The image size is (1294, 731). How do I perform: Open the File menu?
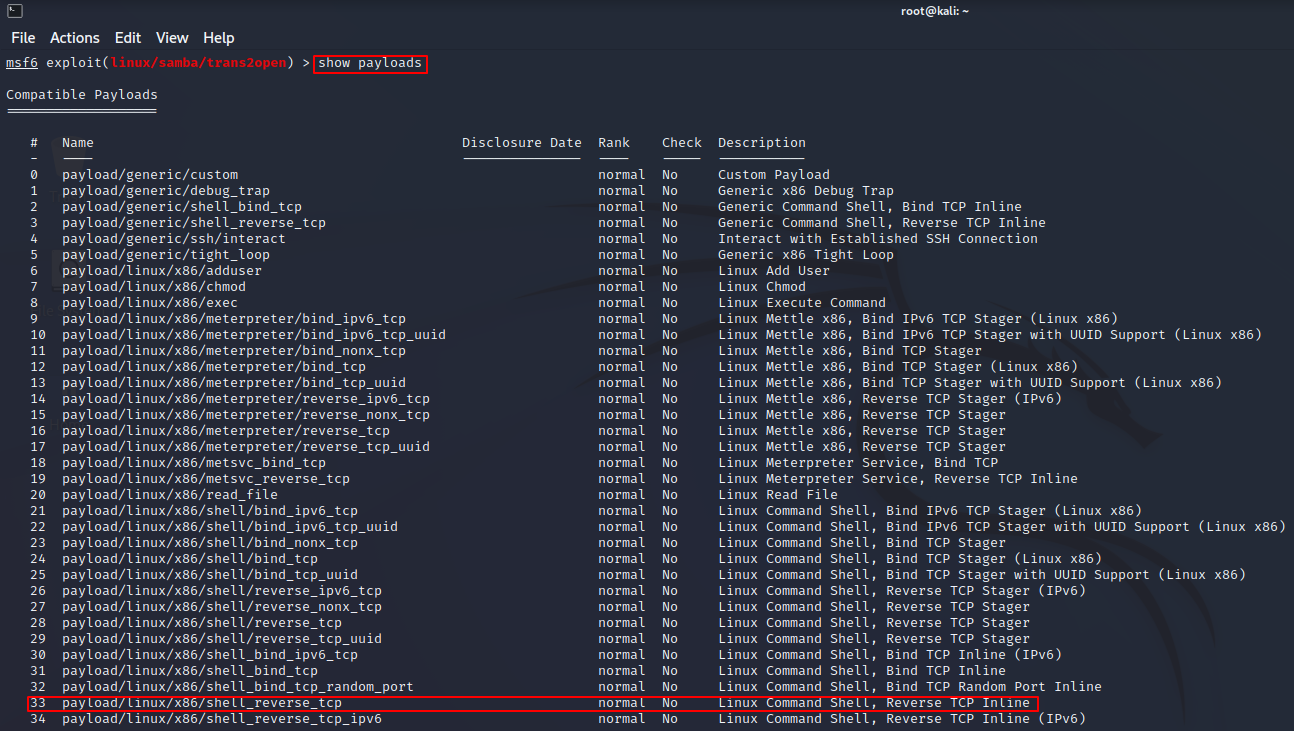pos(23,38)
